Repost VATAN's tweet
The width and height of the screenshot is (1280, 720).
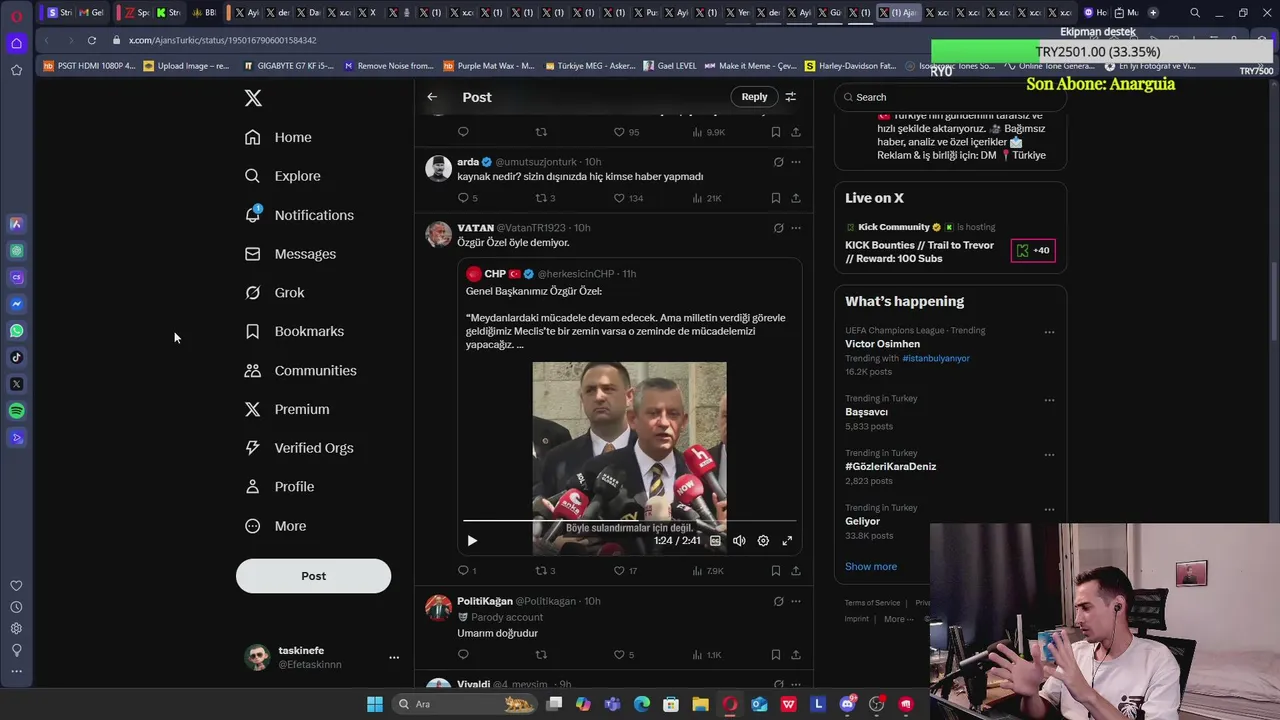tap(541, 571)
